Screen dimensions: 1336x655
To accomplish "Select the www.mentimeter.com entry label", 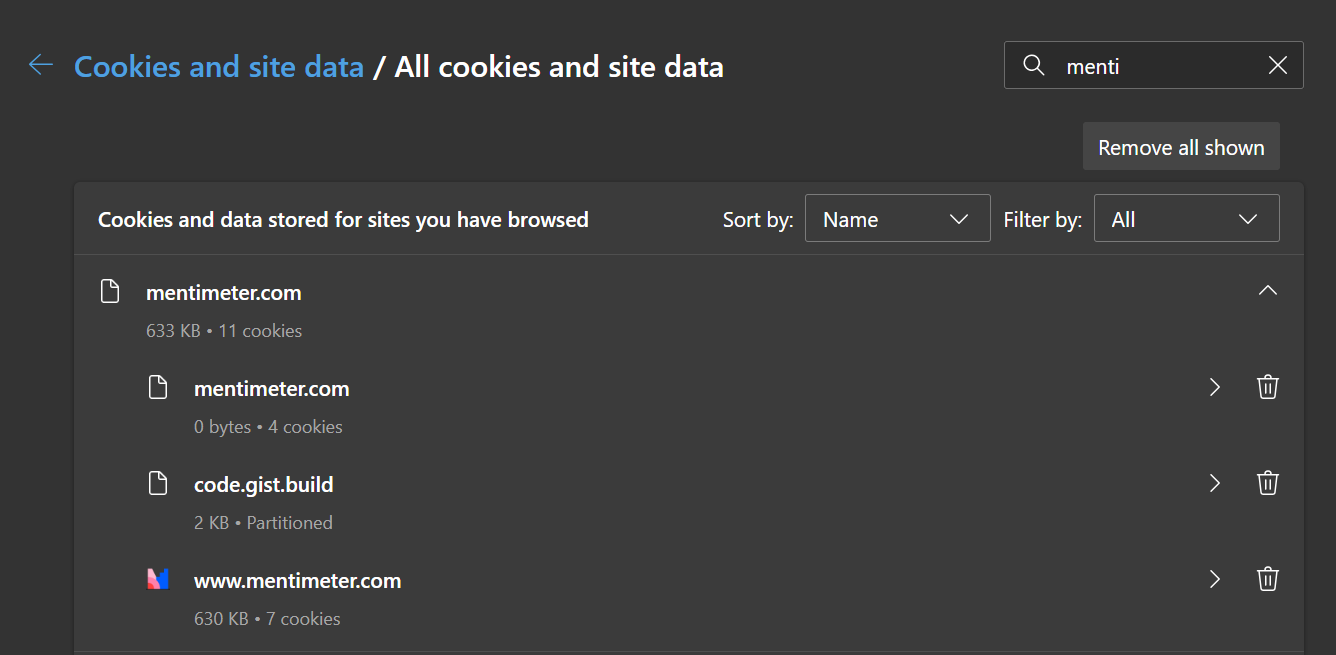I will 297,581.
